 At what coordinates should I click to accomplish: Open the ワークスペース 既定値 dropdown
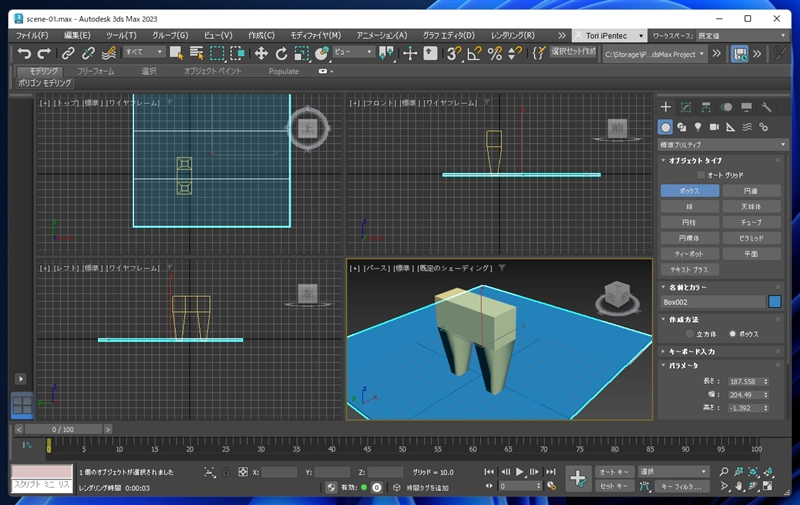pyautogui.click(x=742, y=36)
